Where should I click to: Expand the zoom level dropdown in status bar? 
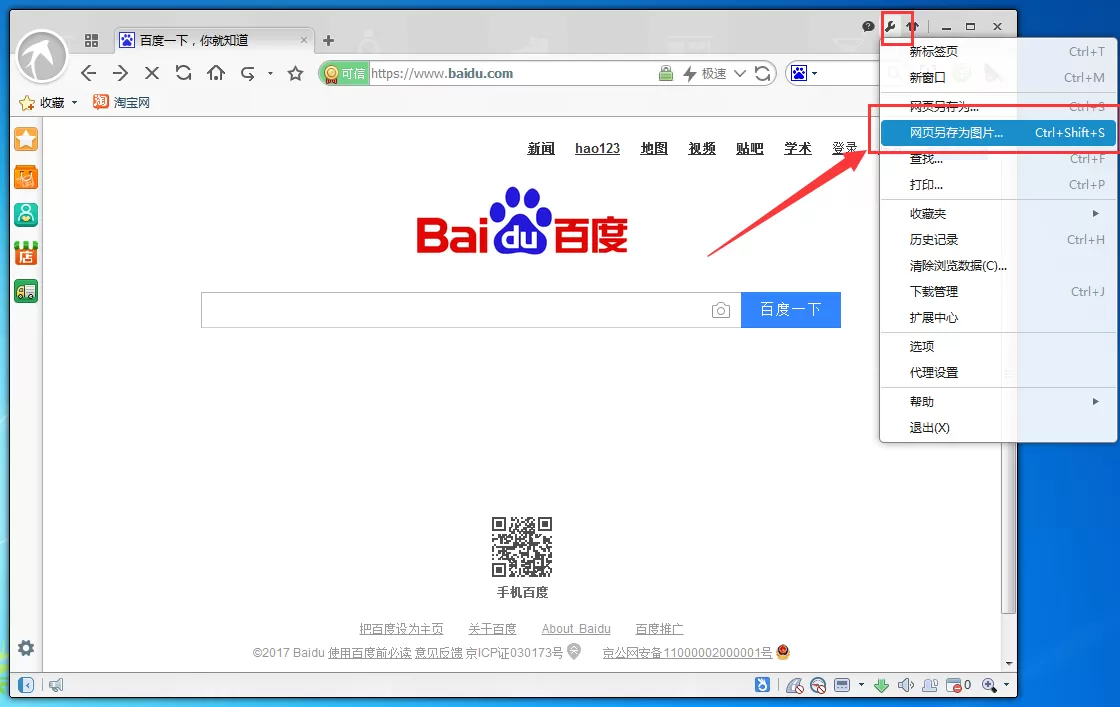[1006, 685]
